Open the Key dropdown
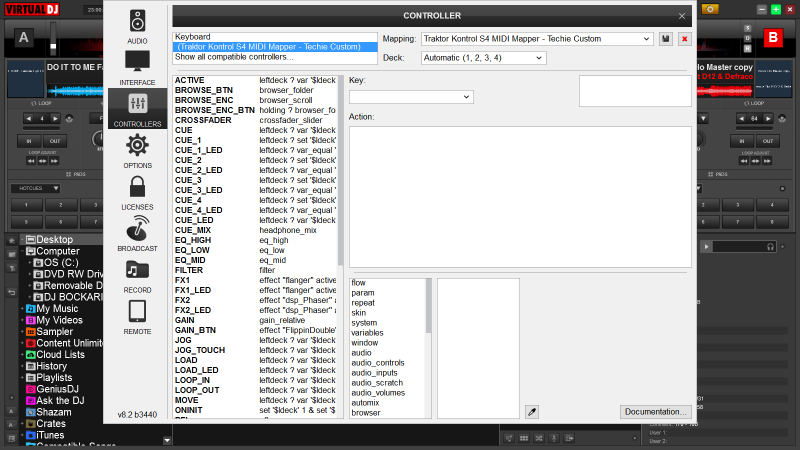This screenshot has height=450, width=800. pos(411,97)
